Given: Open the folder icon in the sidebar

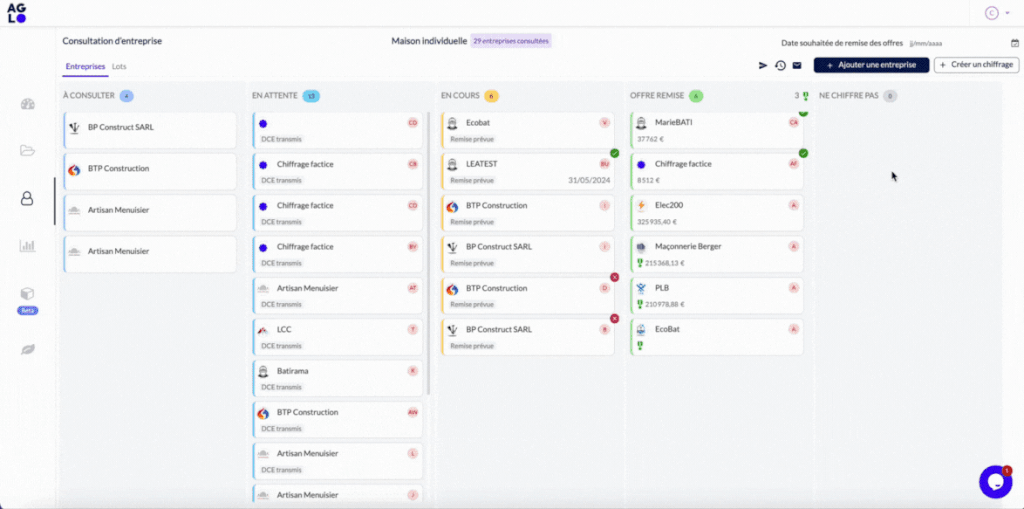Looking at the screenshot, I should coord(27,151).
